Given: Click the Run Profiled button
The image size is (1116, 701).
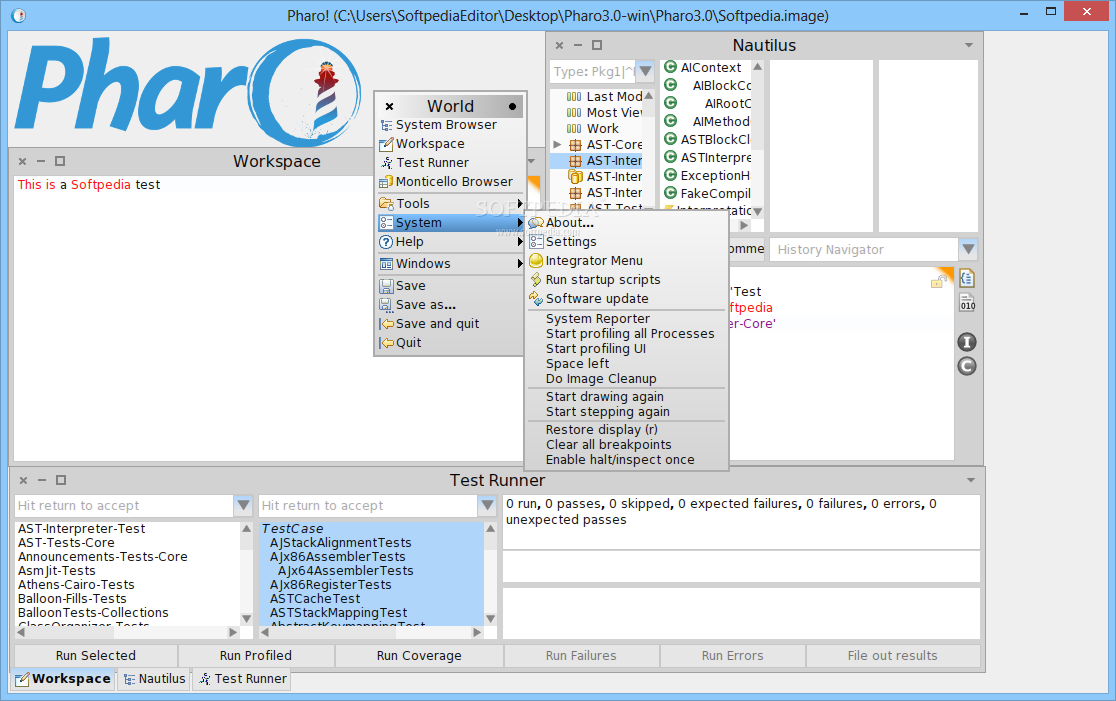Looking at the screenshot, I should coord(256,655).
